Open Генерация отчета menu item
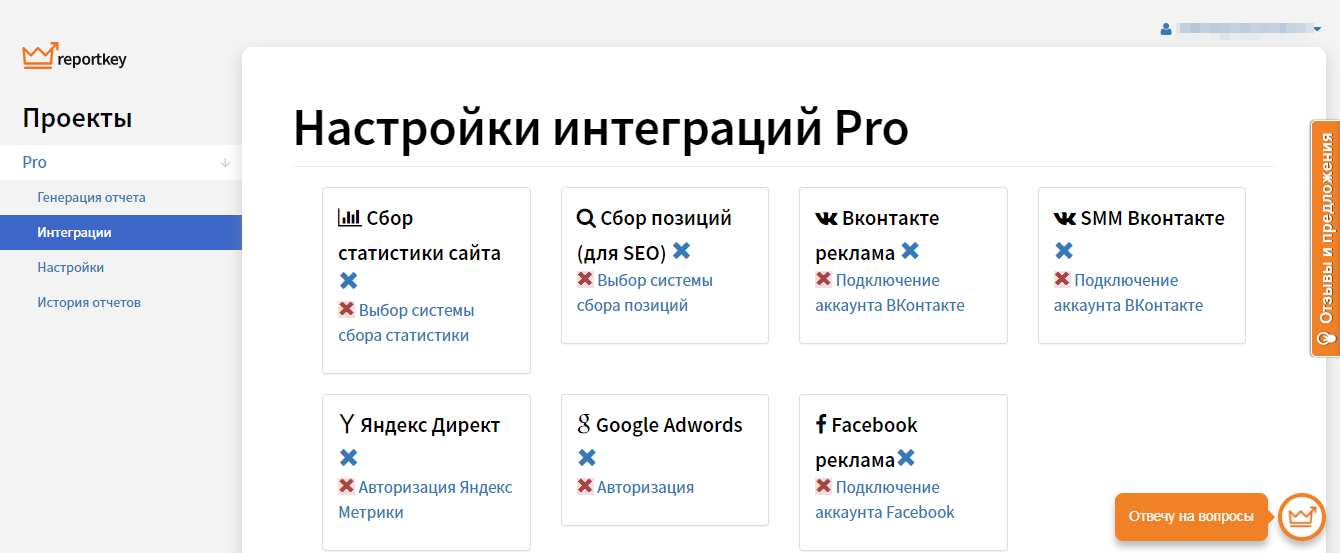This screenshot has width=1340, height=553. pos(91,197)
